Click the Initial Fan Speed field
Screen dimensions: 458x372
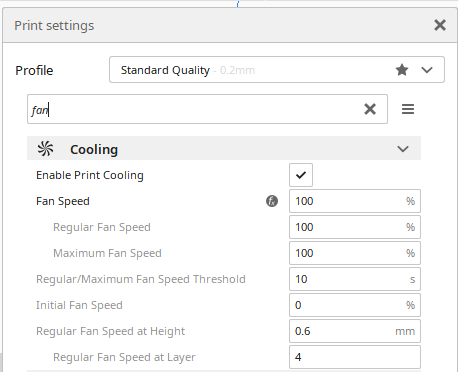tap(355, 305)
